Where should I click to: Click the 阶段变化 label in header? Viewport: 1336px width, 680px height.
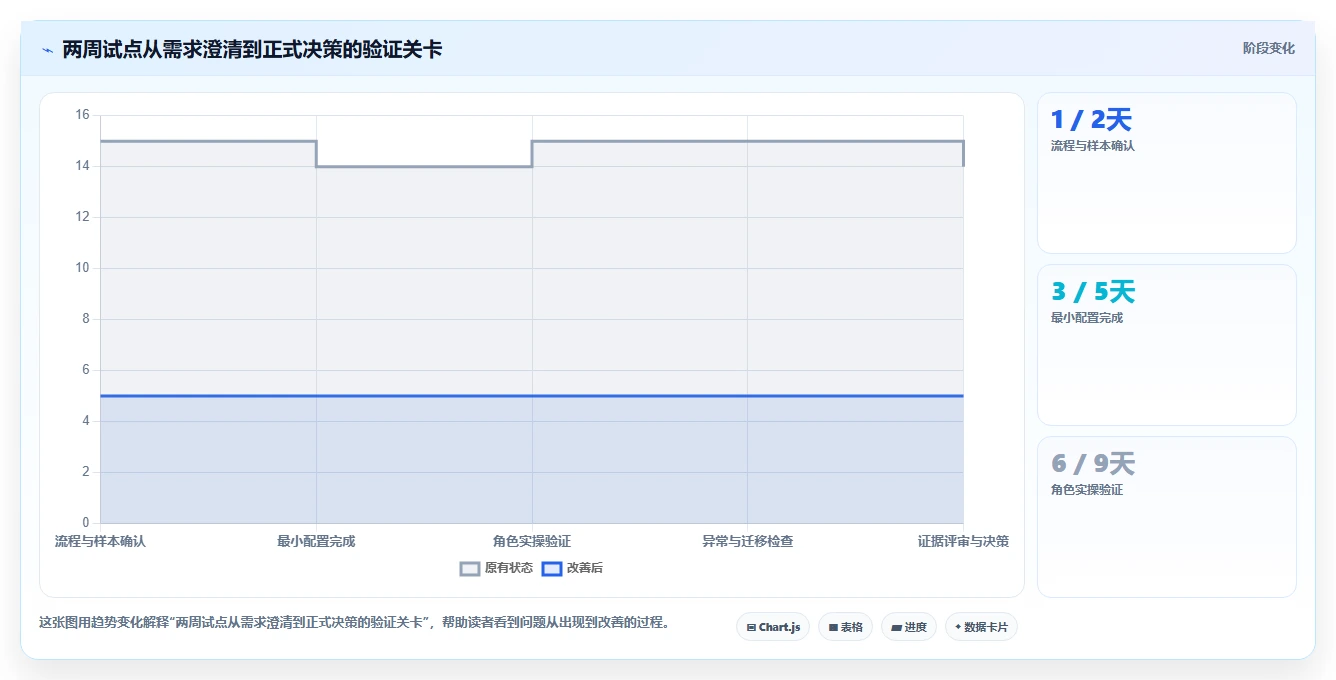point(1268,48)
